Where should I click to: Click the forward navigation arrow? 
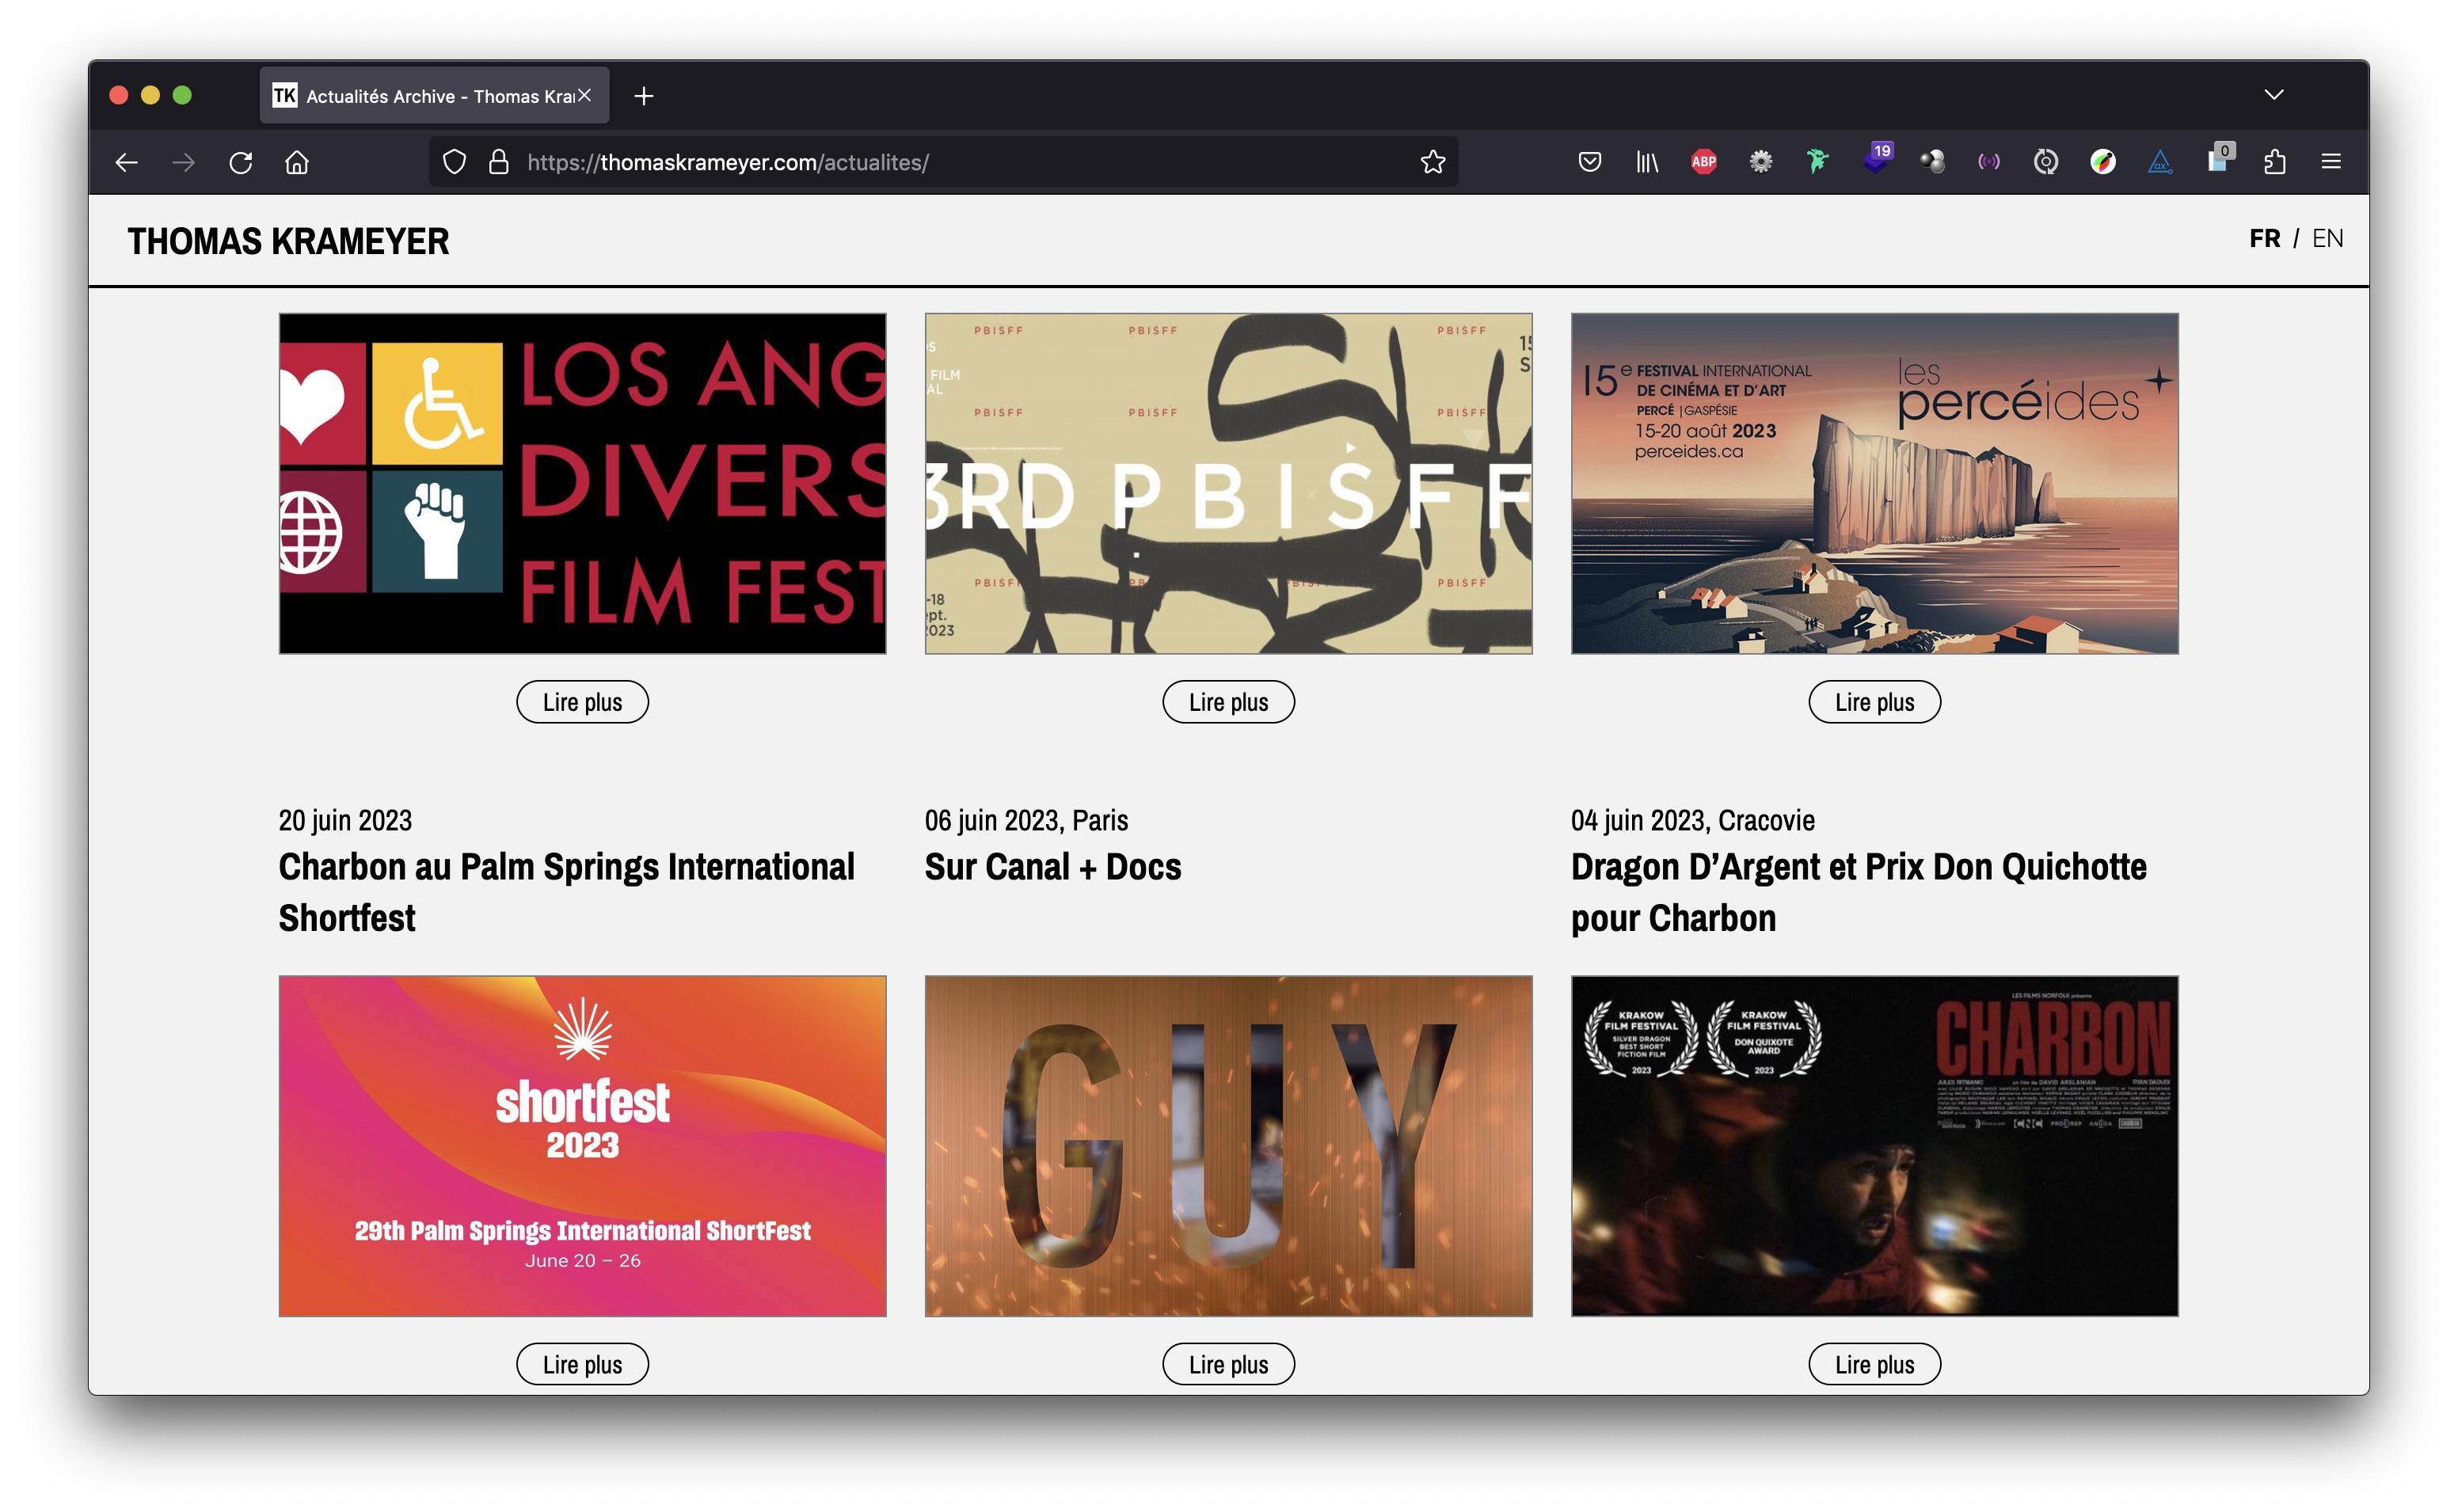pos(183,162)
